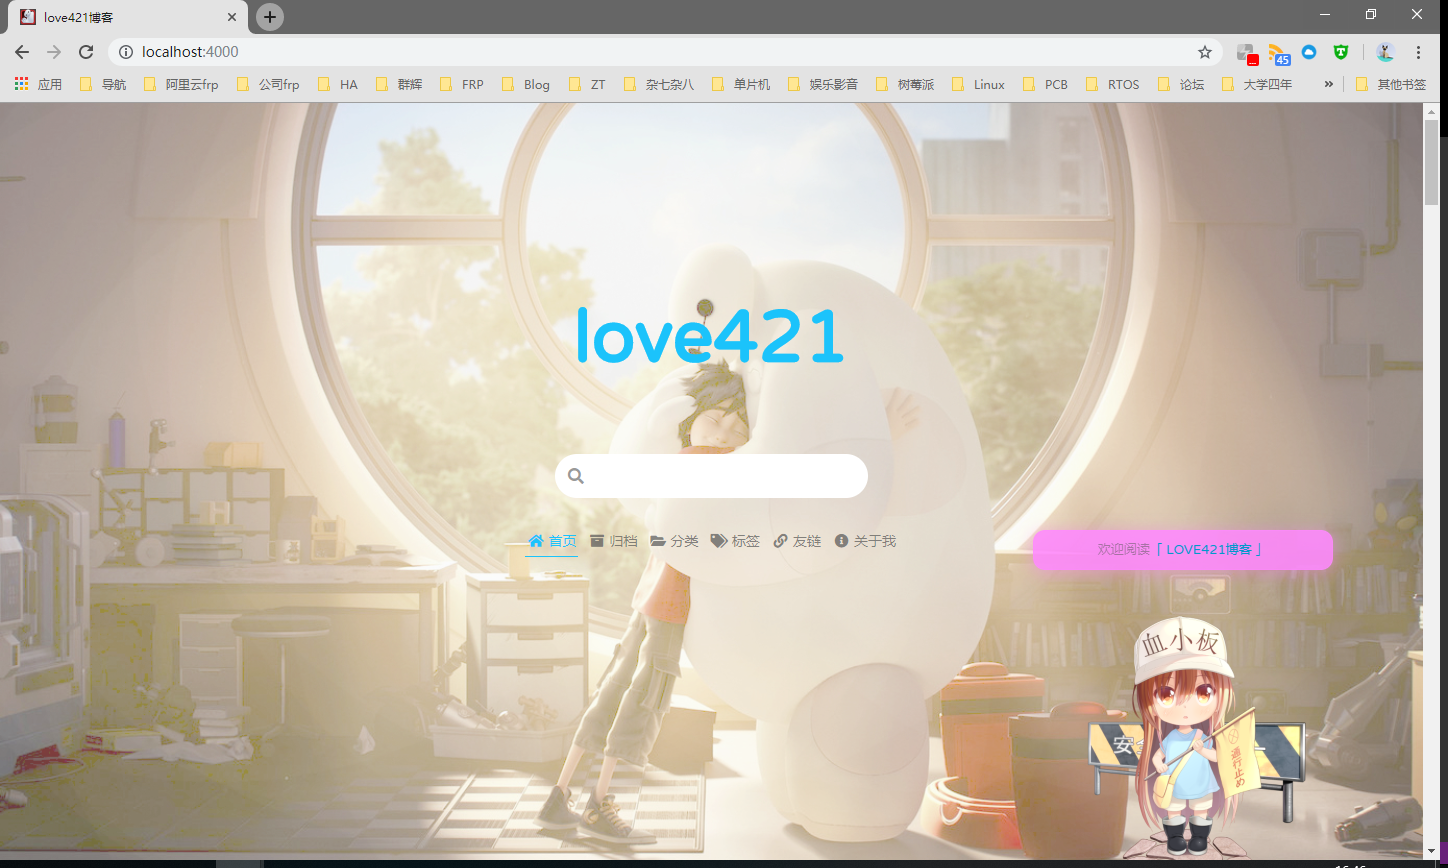Image resolution: width=1448 pixels, height=868 pixels.
Task: Click the magnifier icon inside the search box
Action: tap(576, 475)
